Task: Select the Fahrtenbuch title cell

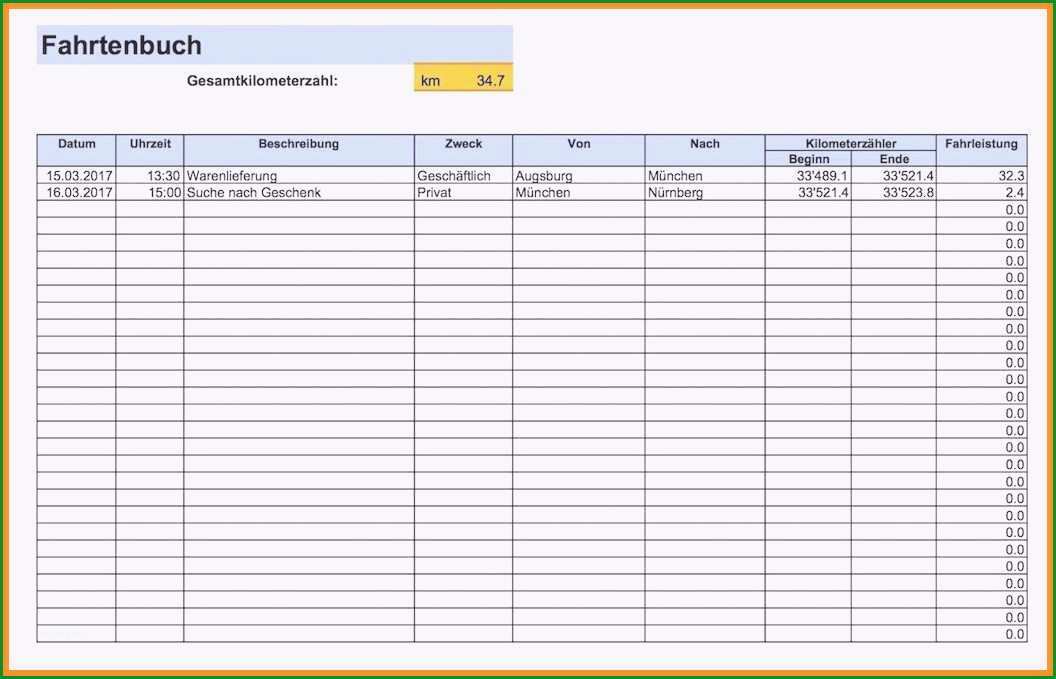Action: pyautogui.click(x=275, y=45)
